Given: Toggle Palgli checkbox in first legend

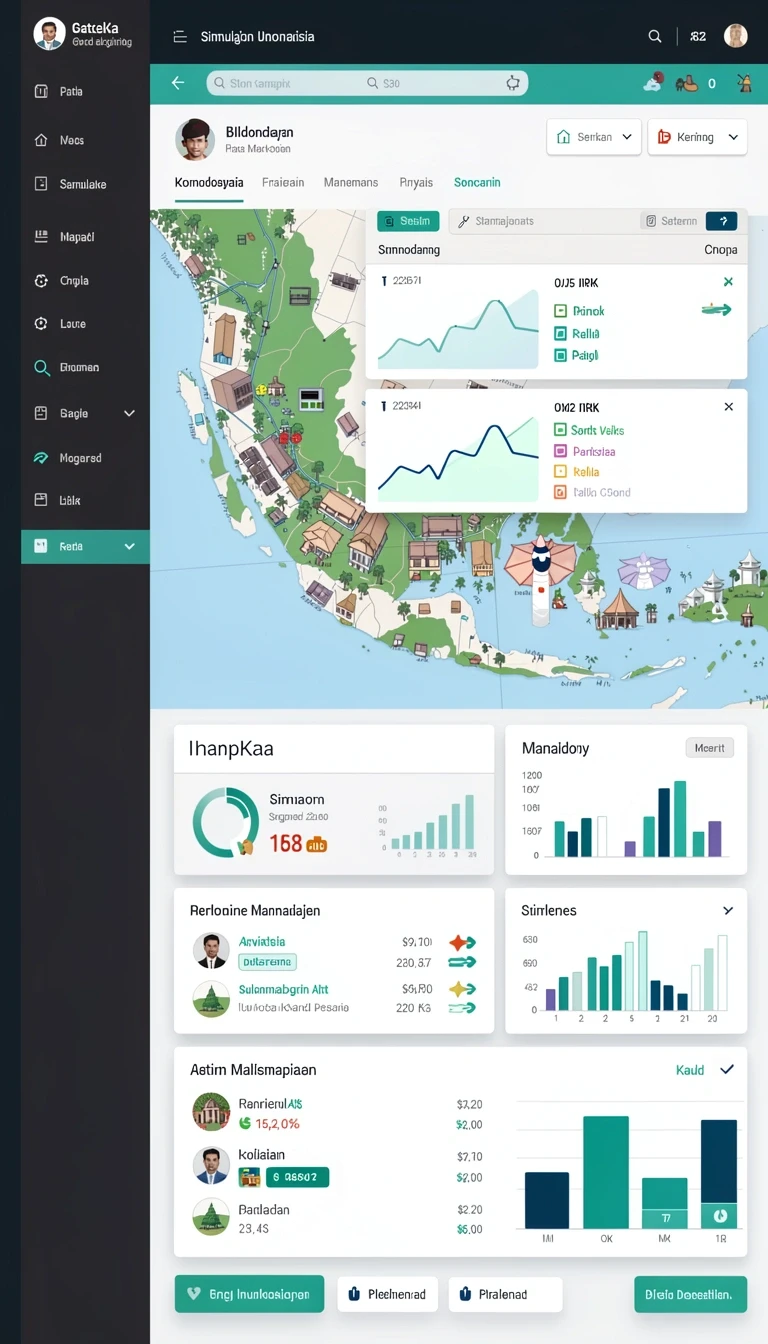Looking at the screenshot, I should pos(560,356).
